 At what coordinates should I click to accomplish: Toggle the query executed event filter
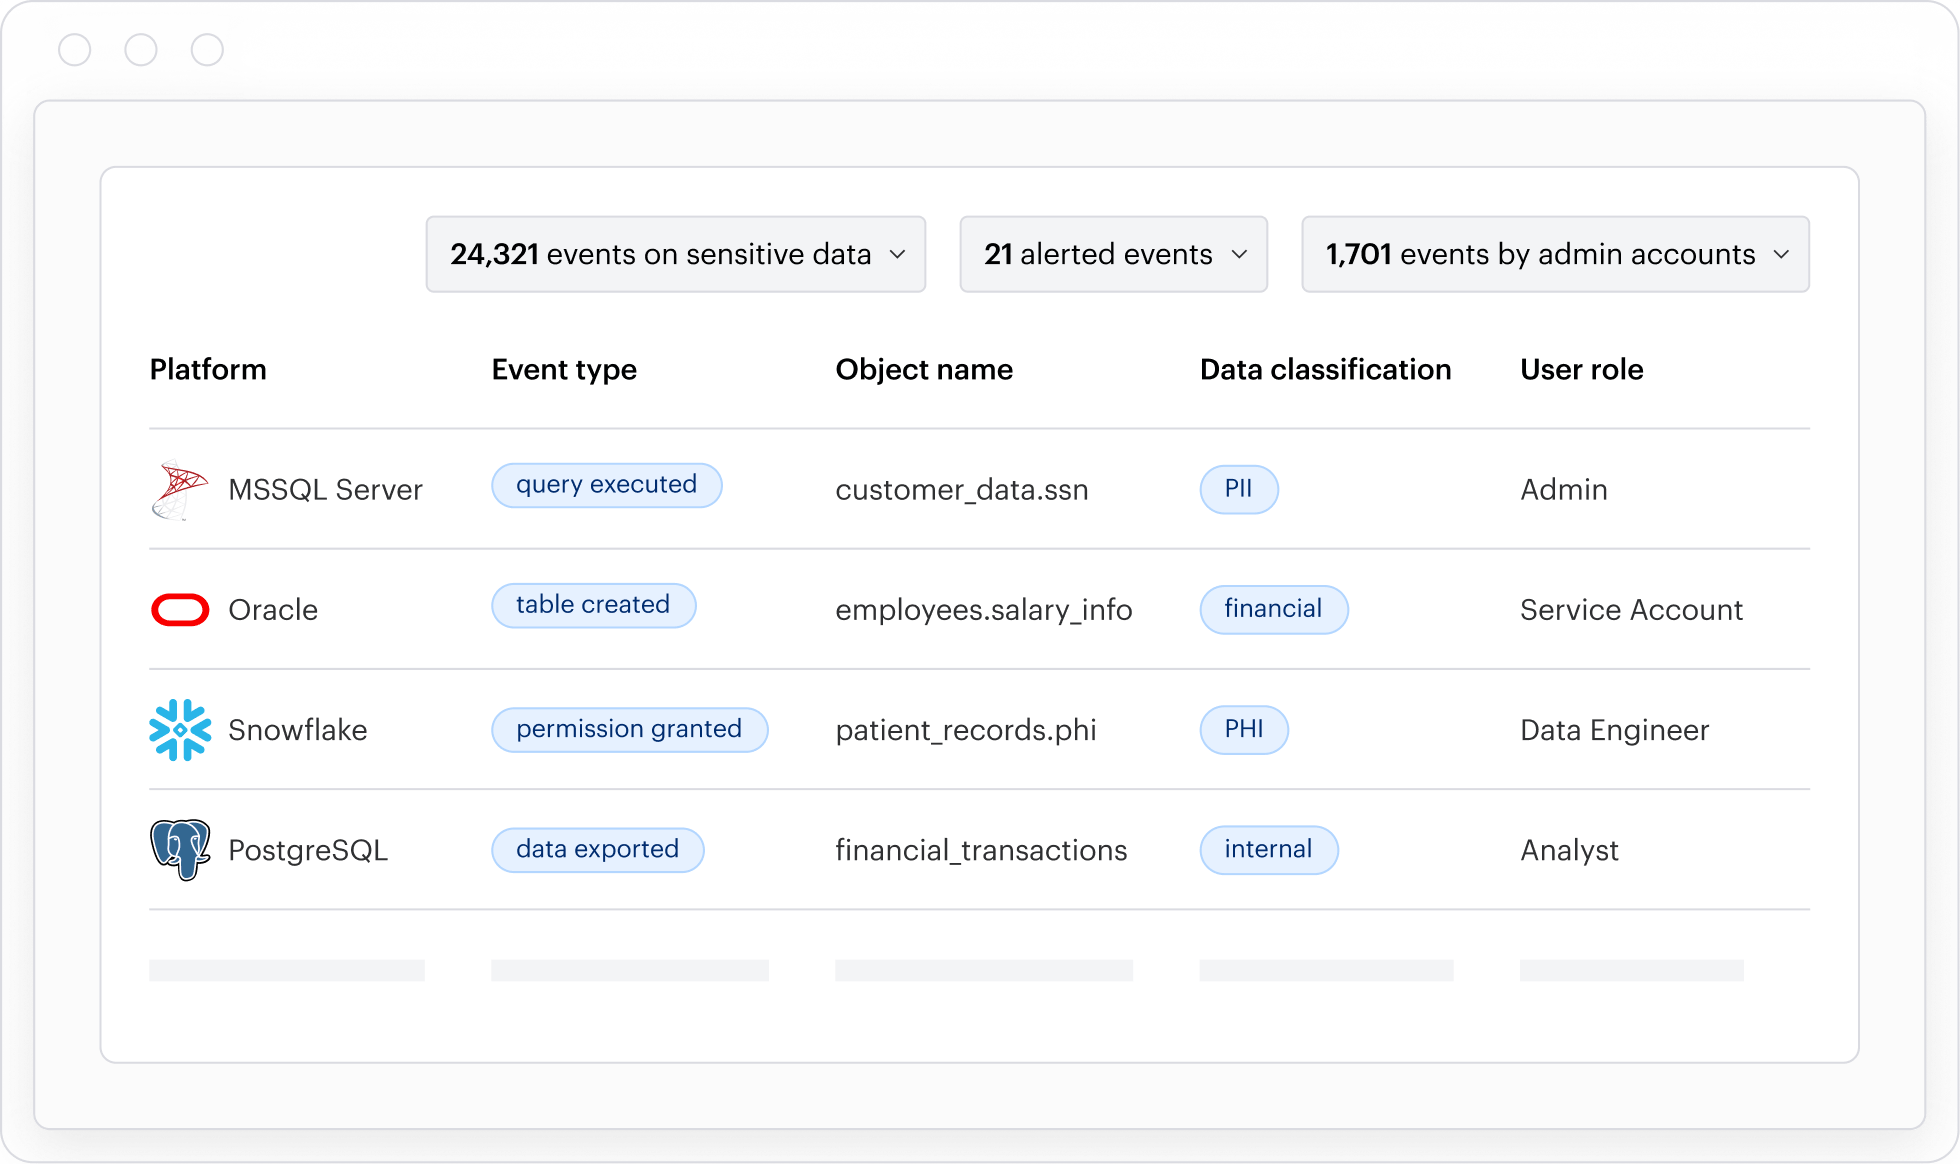pos(606,484)
